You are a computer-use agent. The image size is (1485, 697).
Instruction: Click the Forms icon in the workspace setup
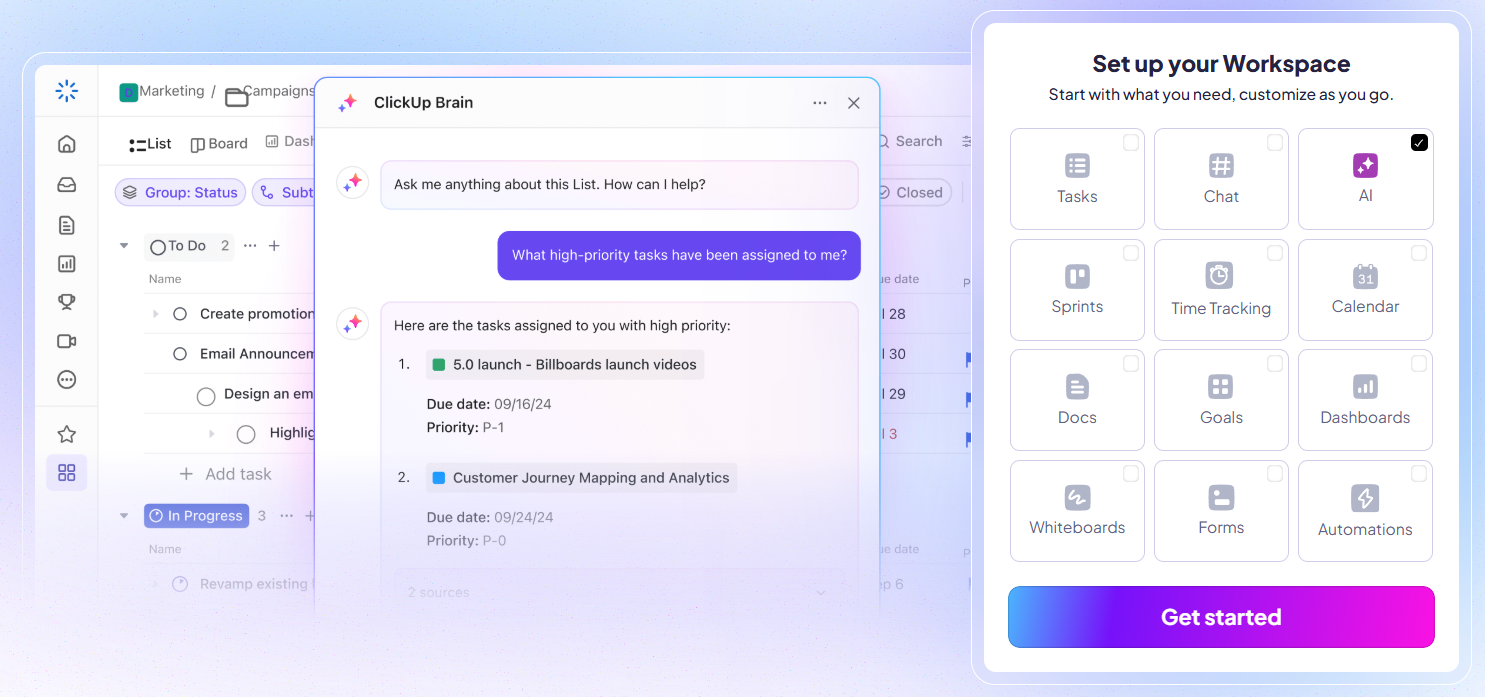(x=1221, y=497)
